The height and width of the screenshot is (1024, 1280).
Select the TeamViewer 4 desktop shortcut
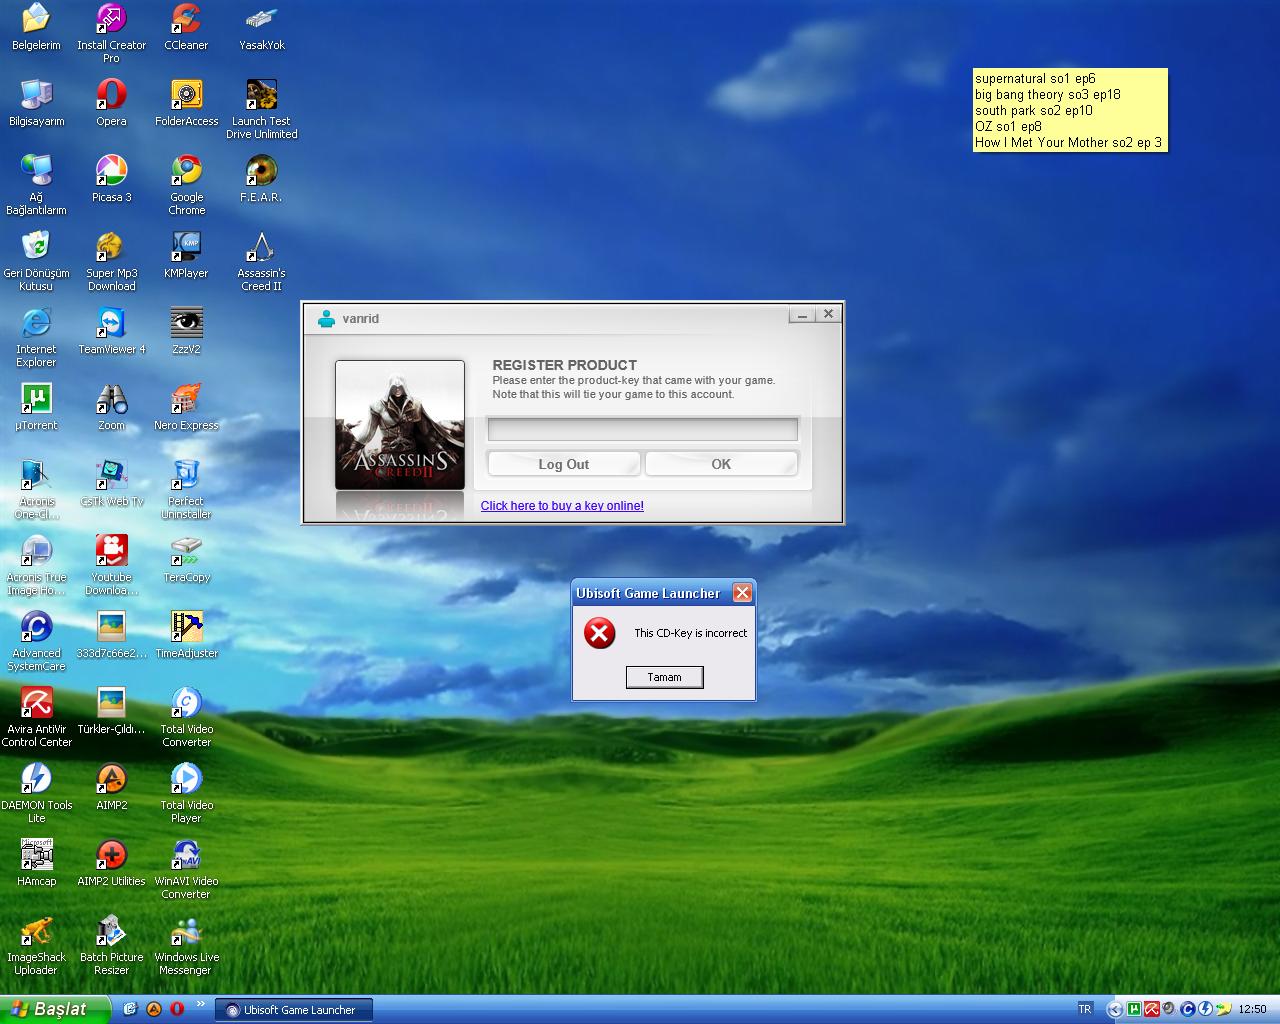click(111, 331)
